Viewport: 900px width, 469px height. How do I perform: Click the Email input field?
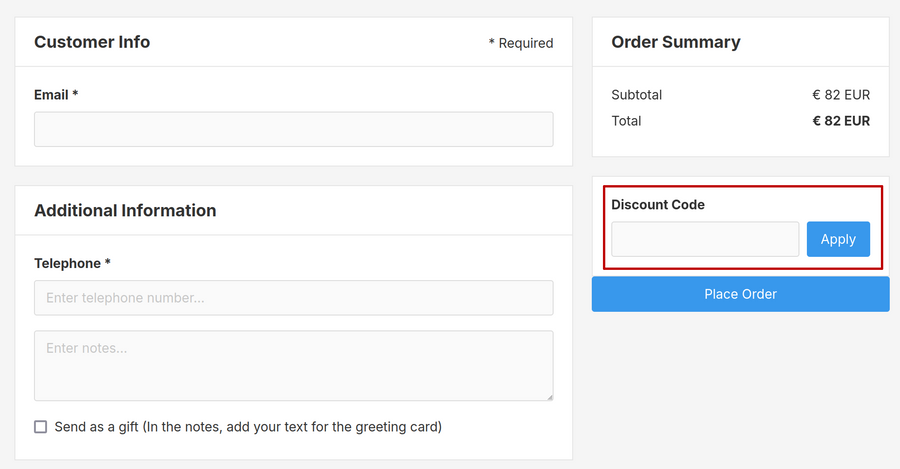tap(293, 129)
